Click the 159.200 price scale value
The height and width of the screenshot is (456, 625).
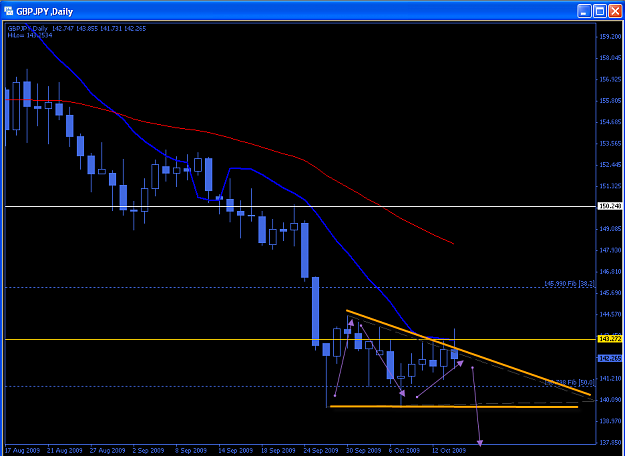610,37
